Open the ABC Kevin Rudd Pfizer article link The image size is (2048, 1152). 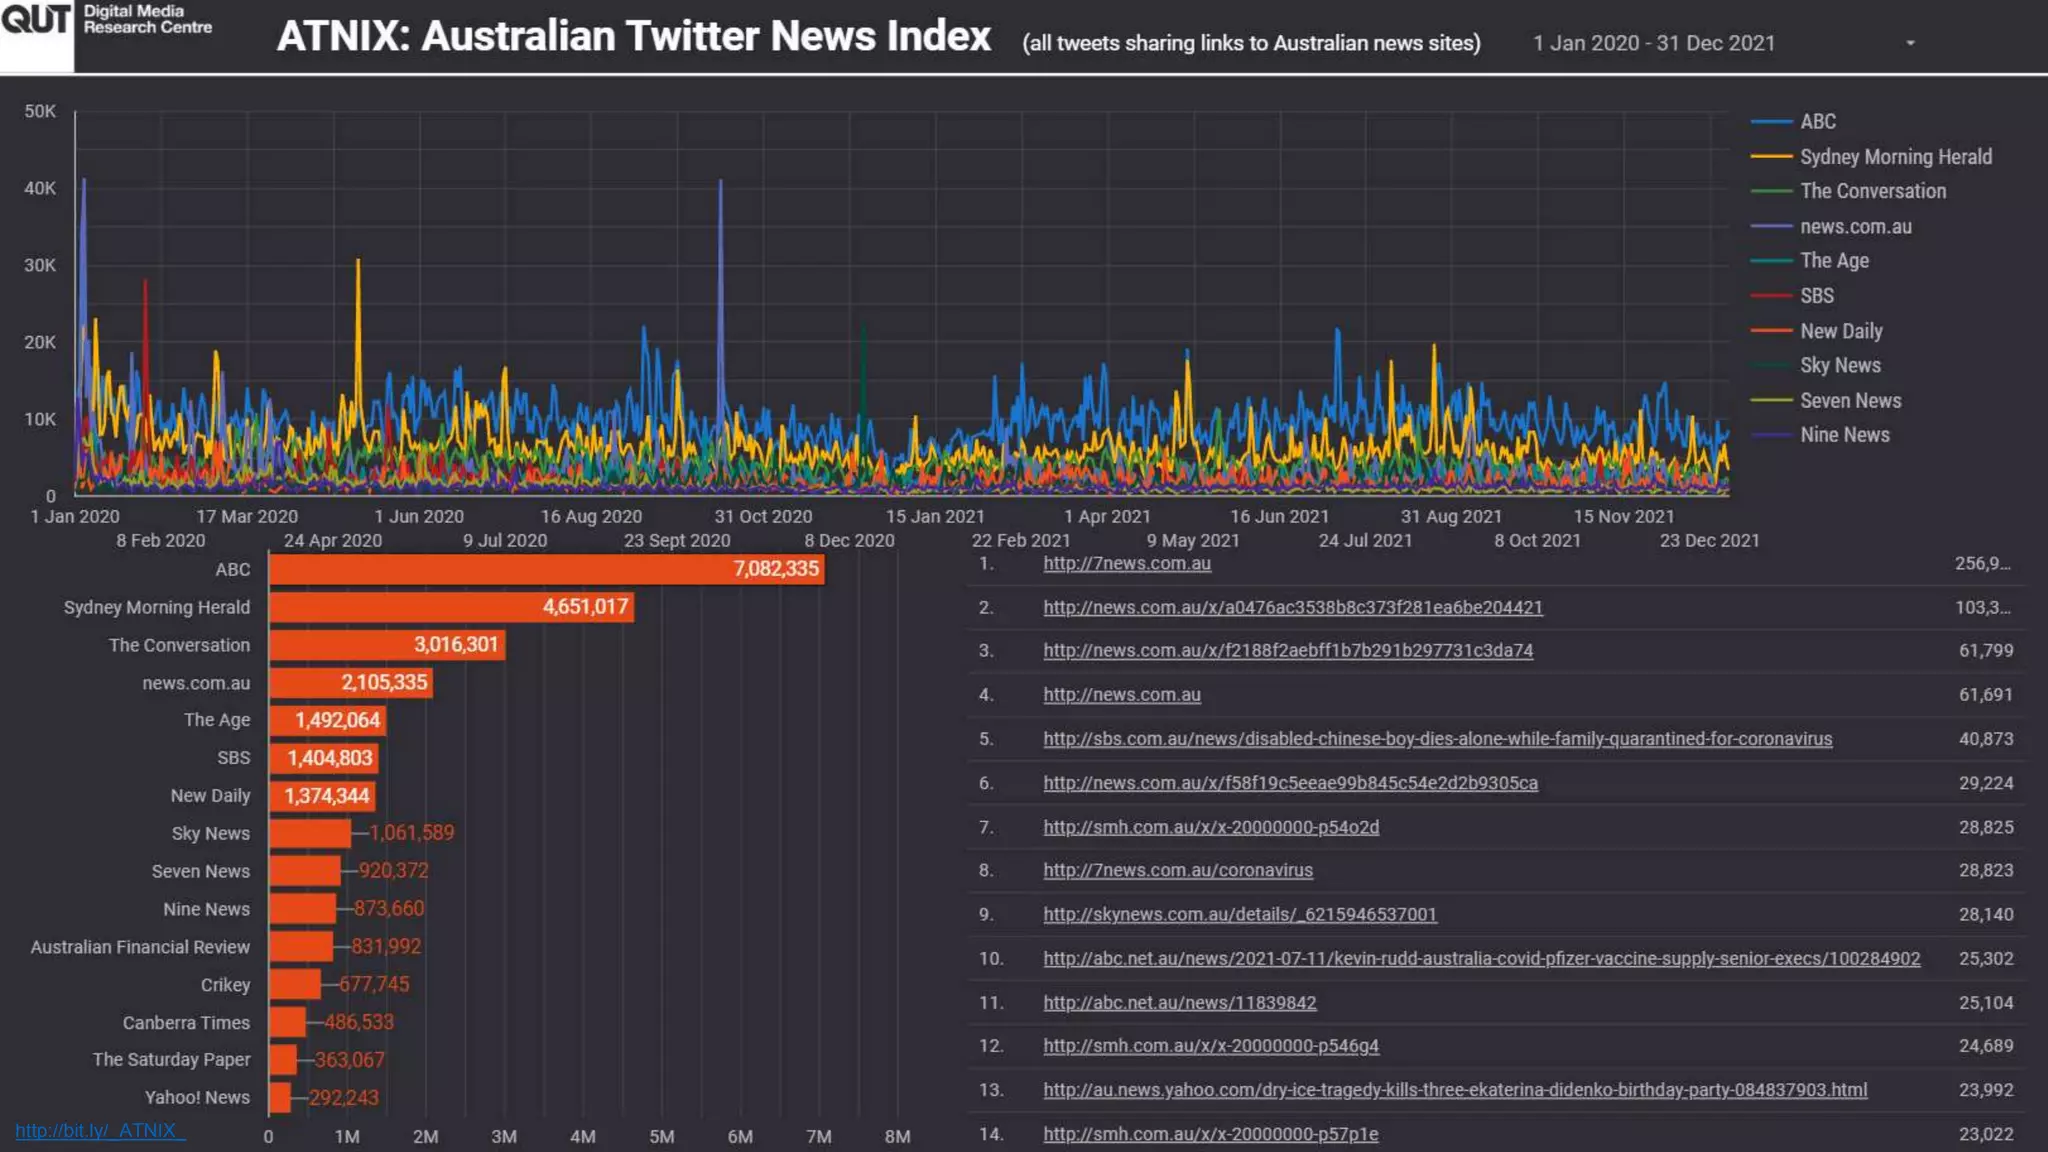(x=1481, y=959)
